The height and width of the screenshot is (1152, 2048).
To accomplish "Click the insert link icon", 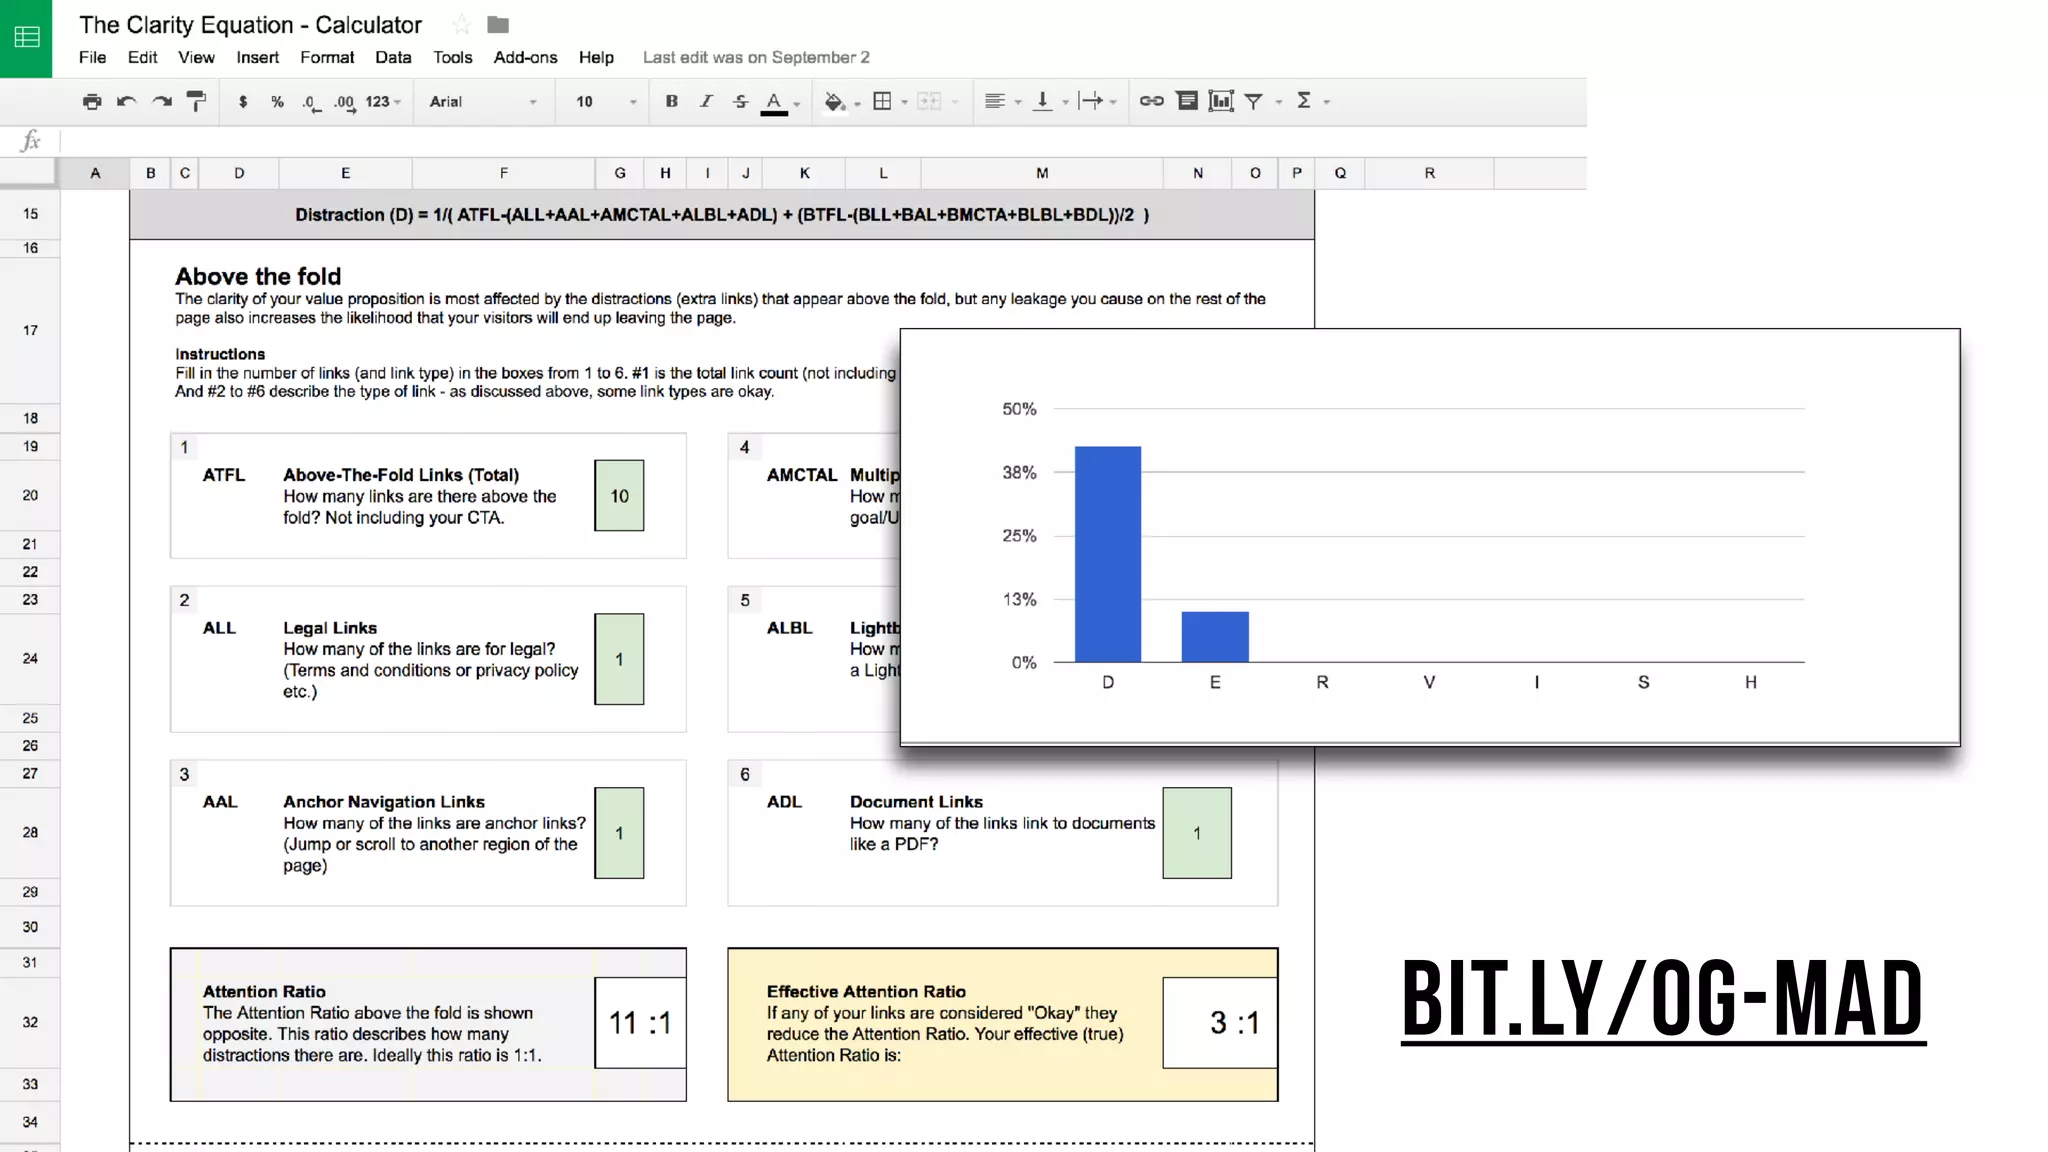I will (x=1151, y=101).
